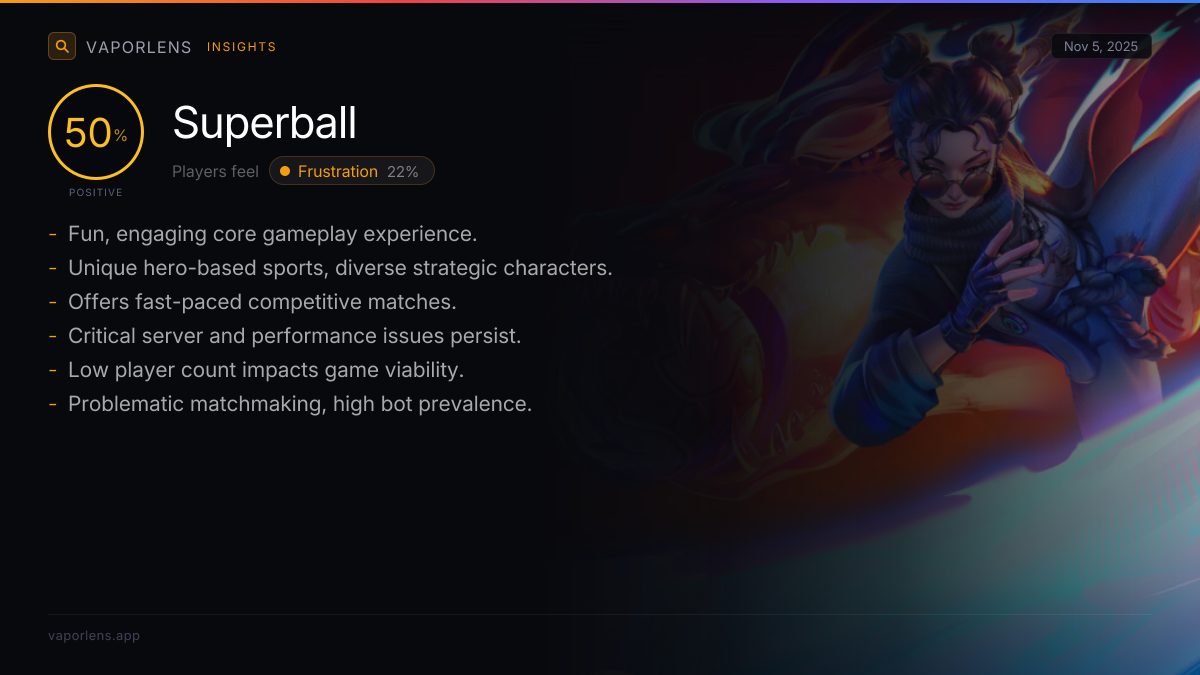This screenshot has width=1200, height=675.
Task: Select the Frustration 22% emotion pill
Action: 352,171
